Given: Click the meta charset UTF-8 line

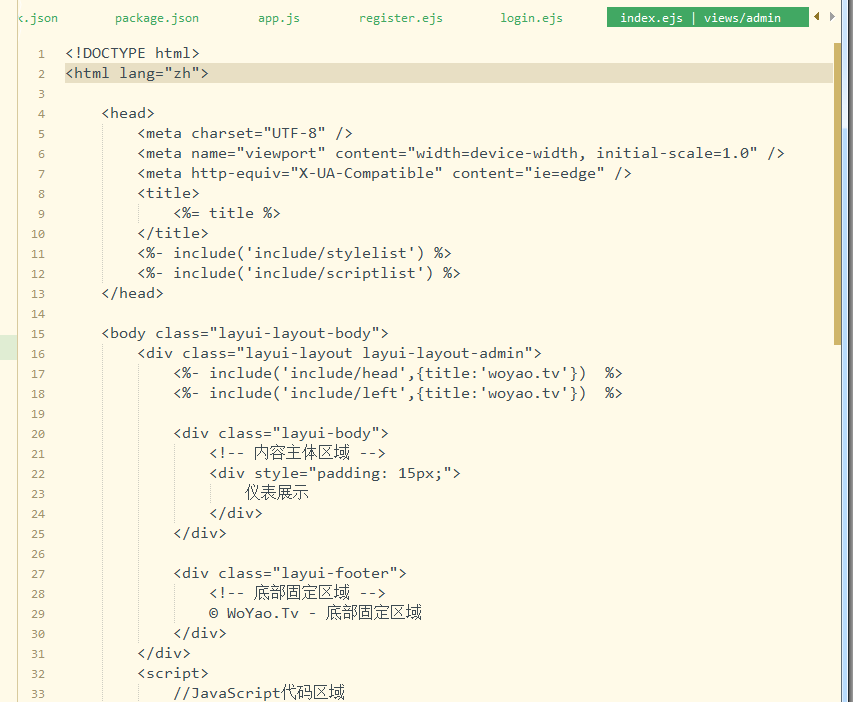Looking at the screenshot, I should click(x=245, y=133).
